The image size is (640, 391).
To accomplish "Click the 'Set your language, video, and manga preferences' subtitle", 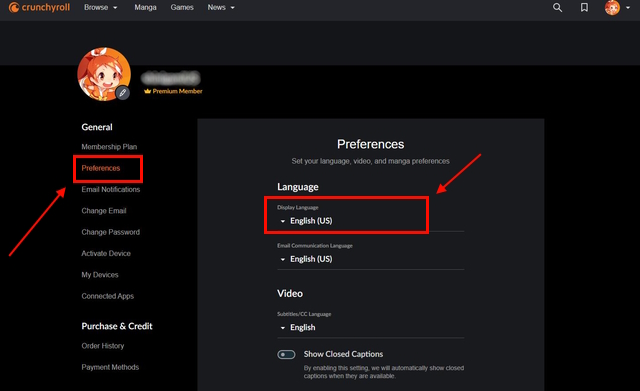I will pyautogui.click(x=371, y=161).
